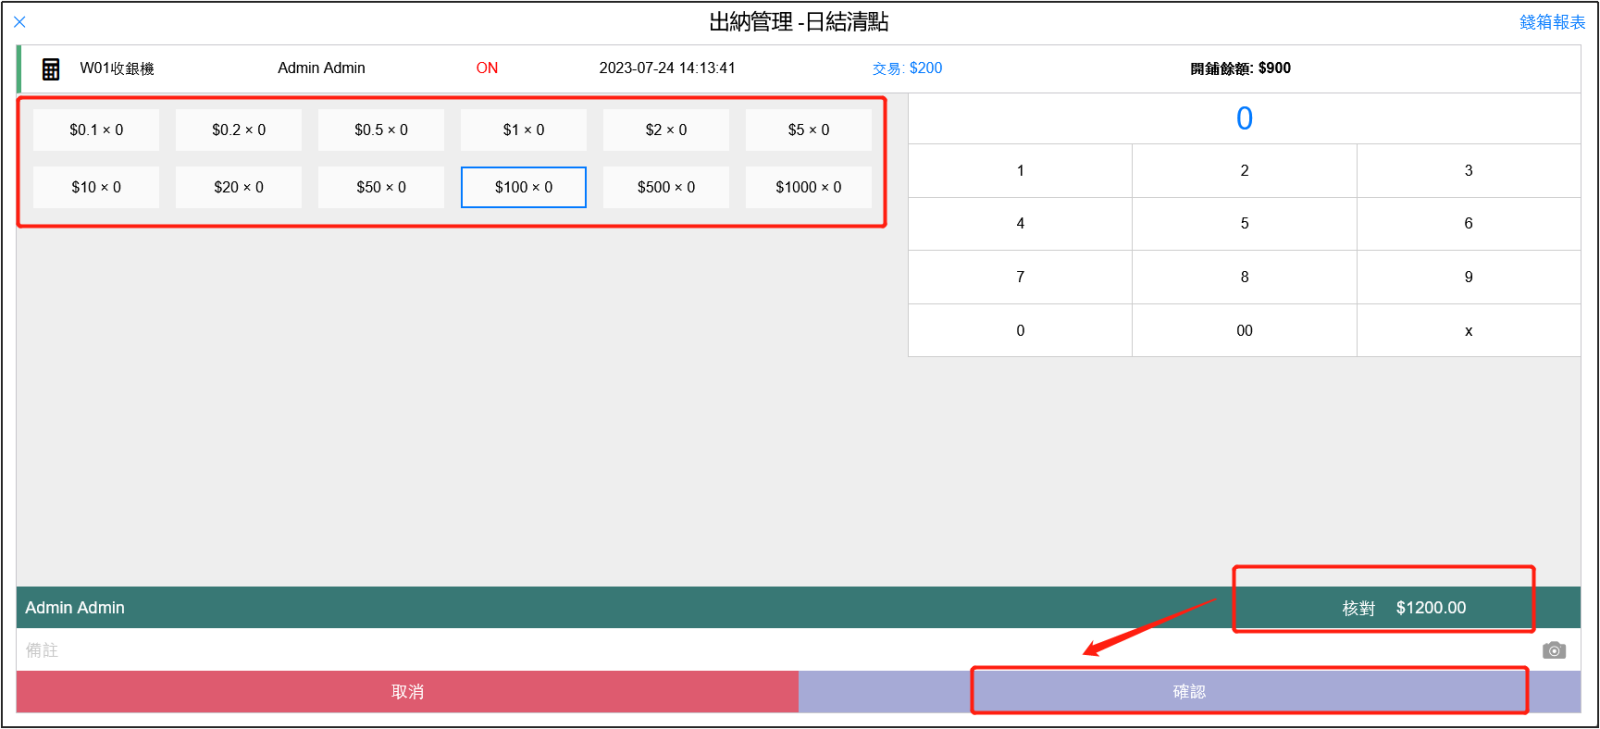Viewport: 1600px width, 729px height.
Task: Tap keypad digit 1
Action: click(1020, 171)
